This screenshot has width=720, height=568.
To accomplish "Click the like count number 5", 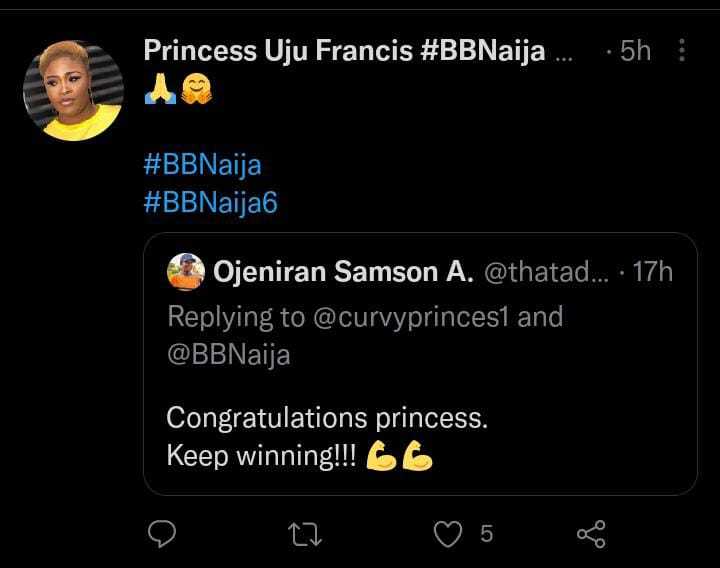I will [x=486, y=535].
